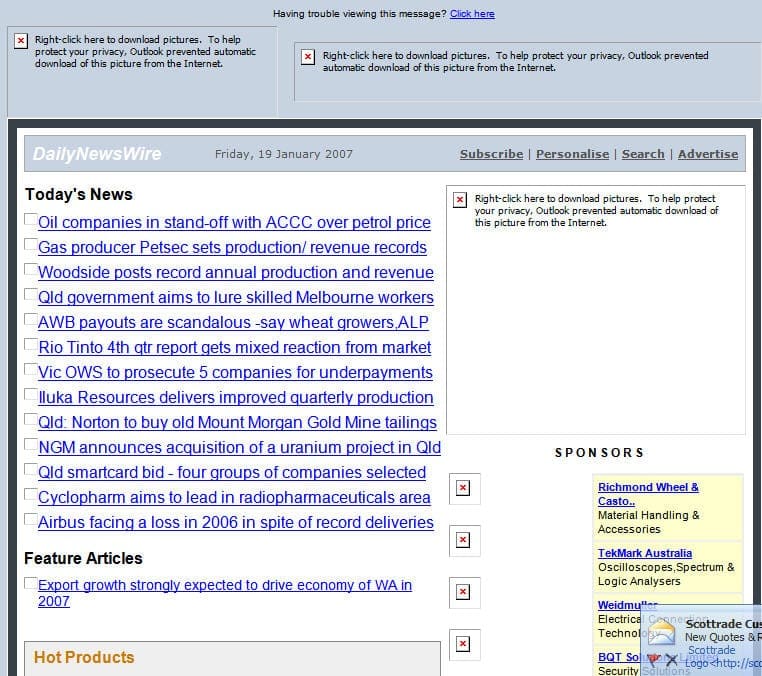Open the Advertise link in header
The height and width of the screenshot is (676, 762).
coord(708,154)
